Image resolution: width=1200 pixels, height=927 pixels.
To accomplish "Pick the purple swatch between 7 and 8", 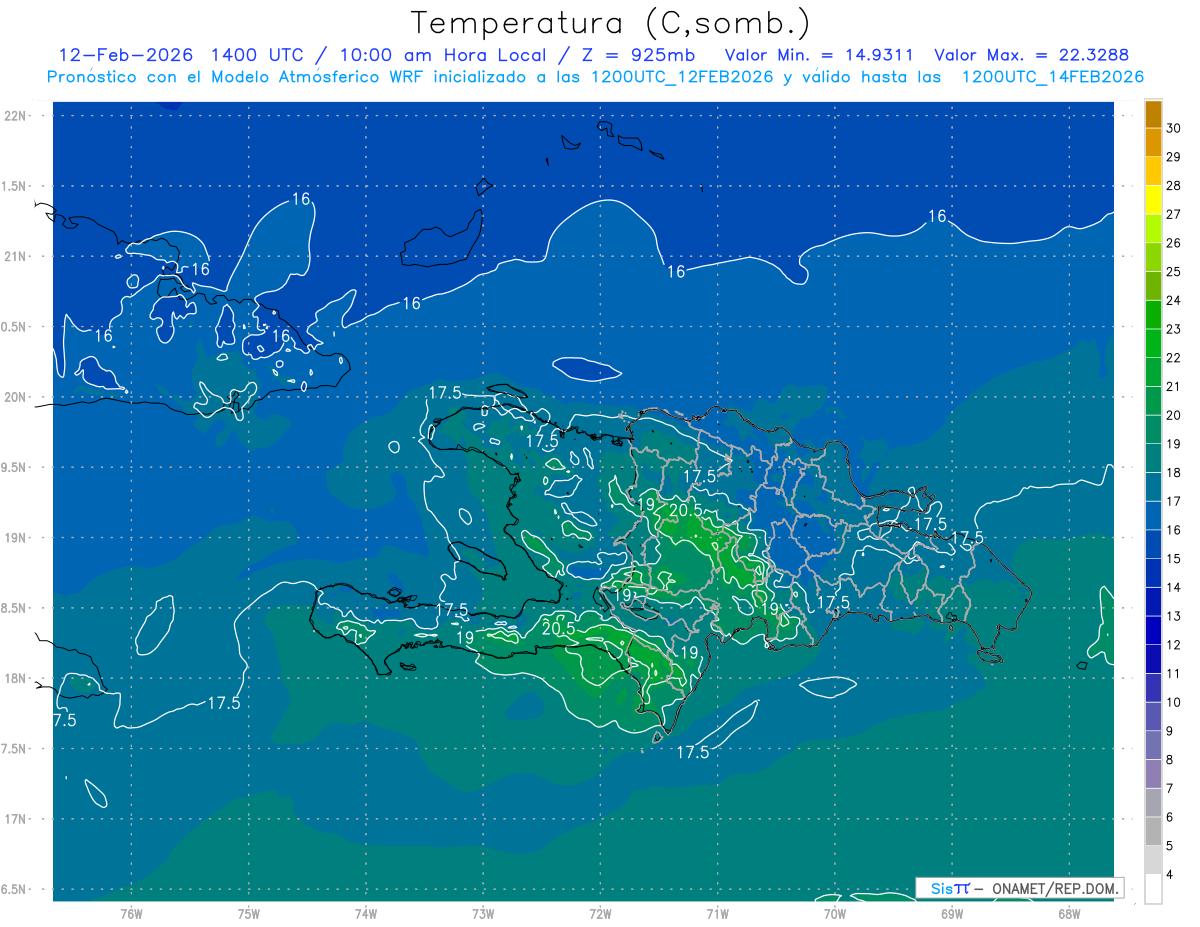I will (1153, 774).
